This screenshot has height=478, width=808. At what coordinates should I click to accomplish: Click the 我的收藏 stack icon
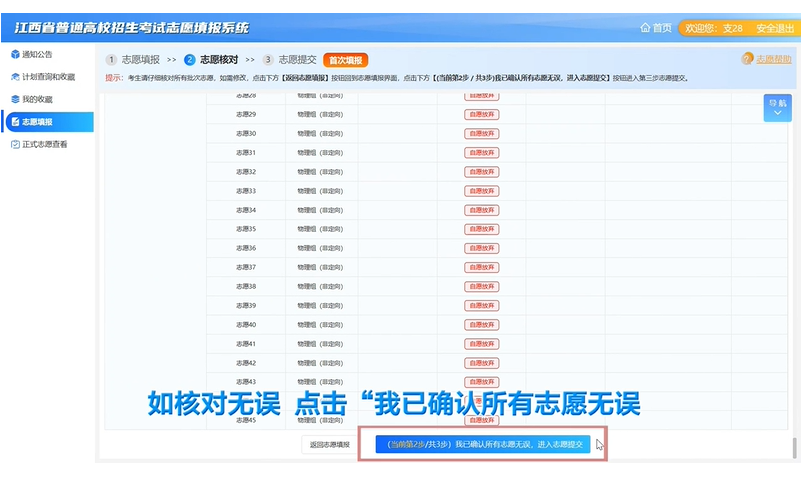tap(14, 99)
